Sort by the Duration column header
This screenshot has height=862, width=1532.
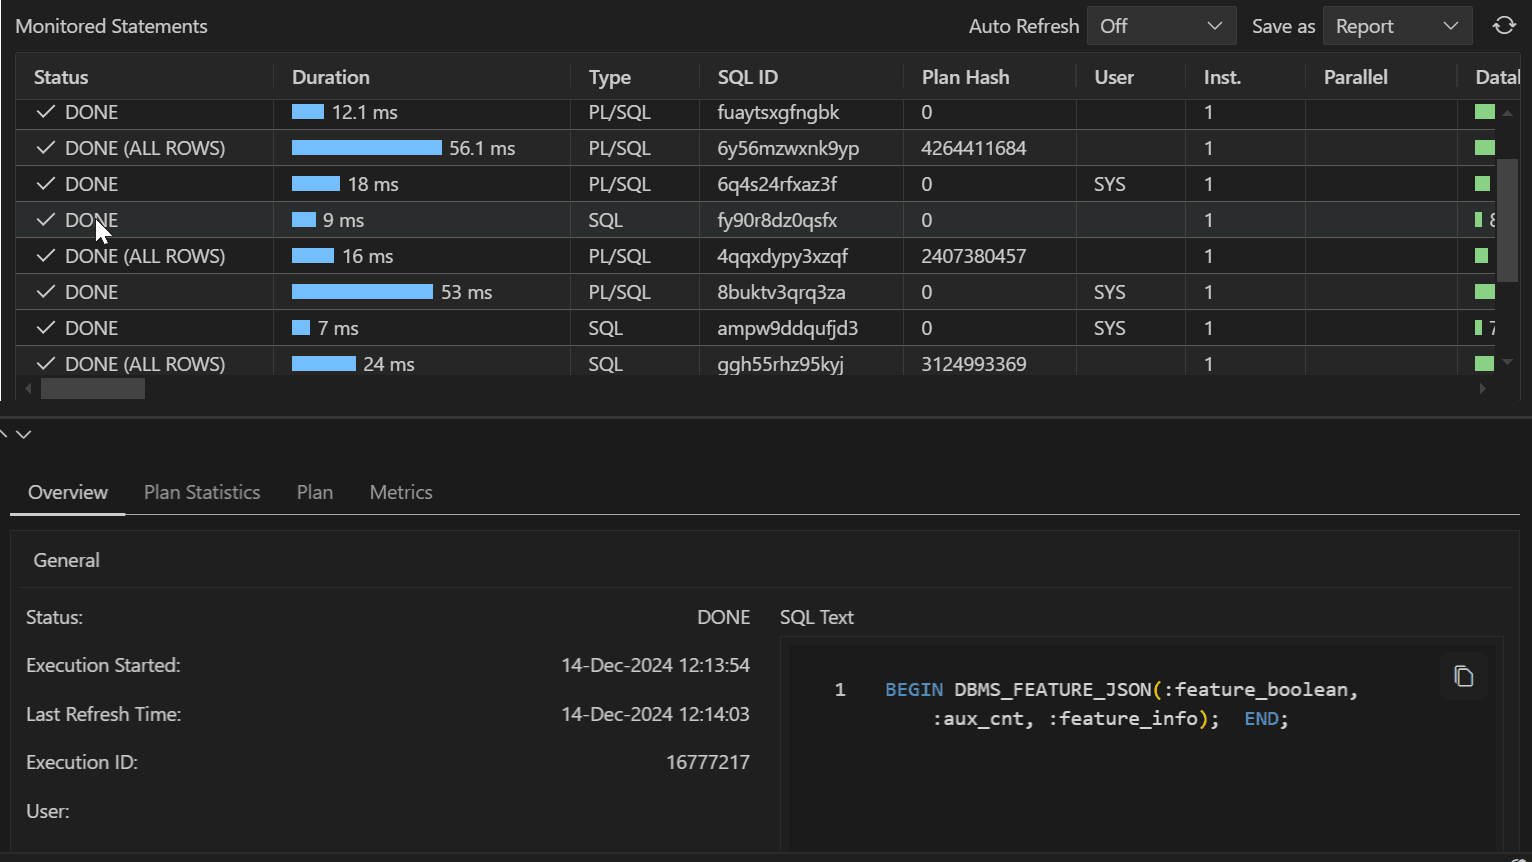click(x=331, y=77)
